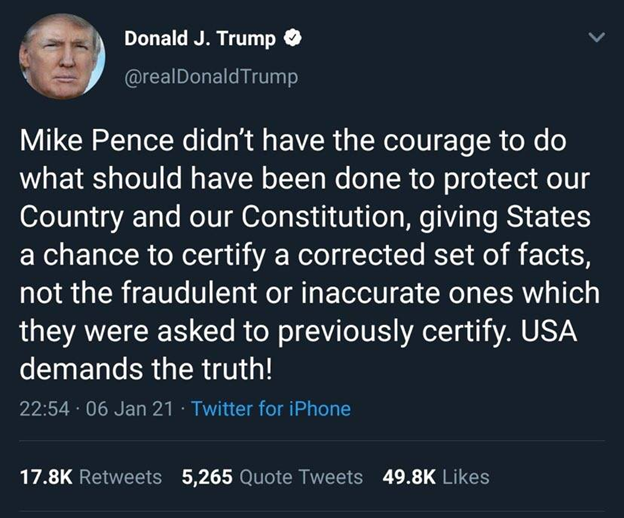Image resolution: width=624 pixels, height=518 pixels.
Task: Click the Twitter for iPhone source link
Action: 271,409
